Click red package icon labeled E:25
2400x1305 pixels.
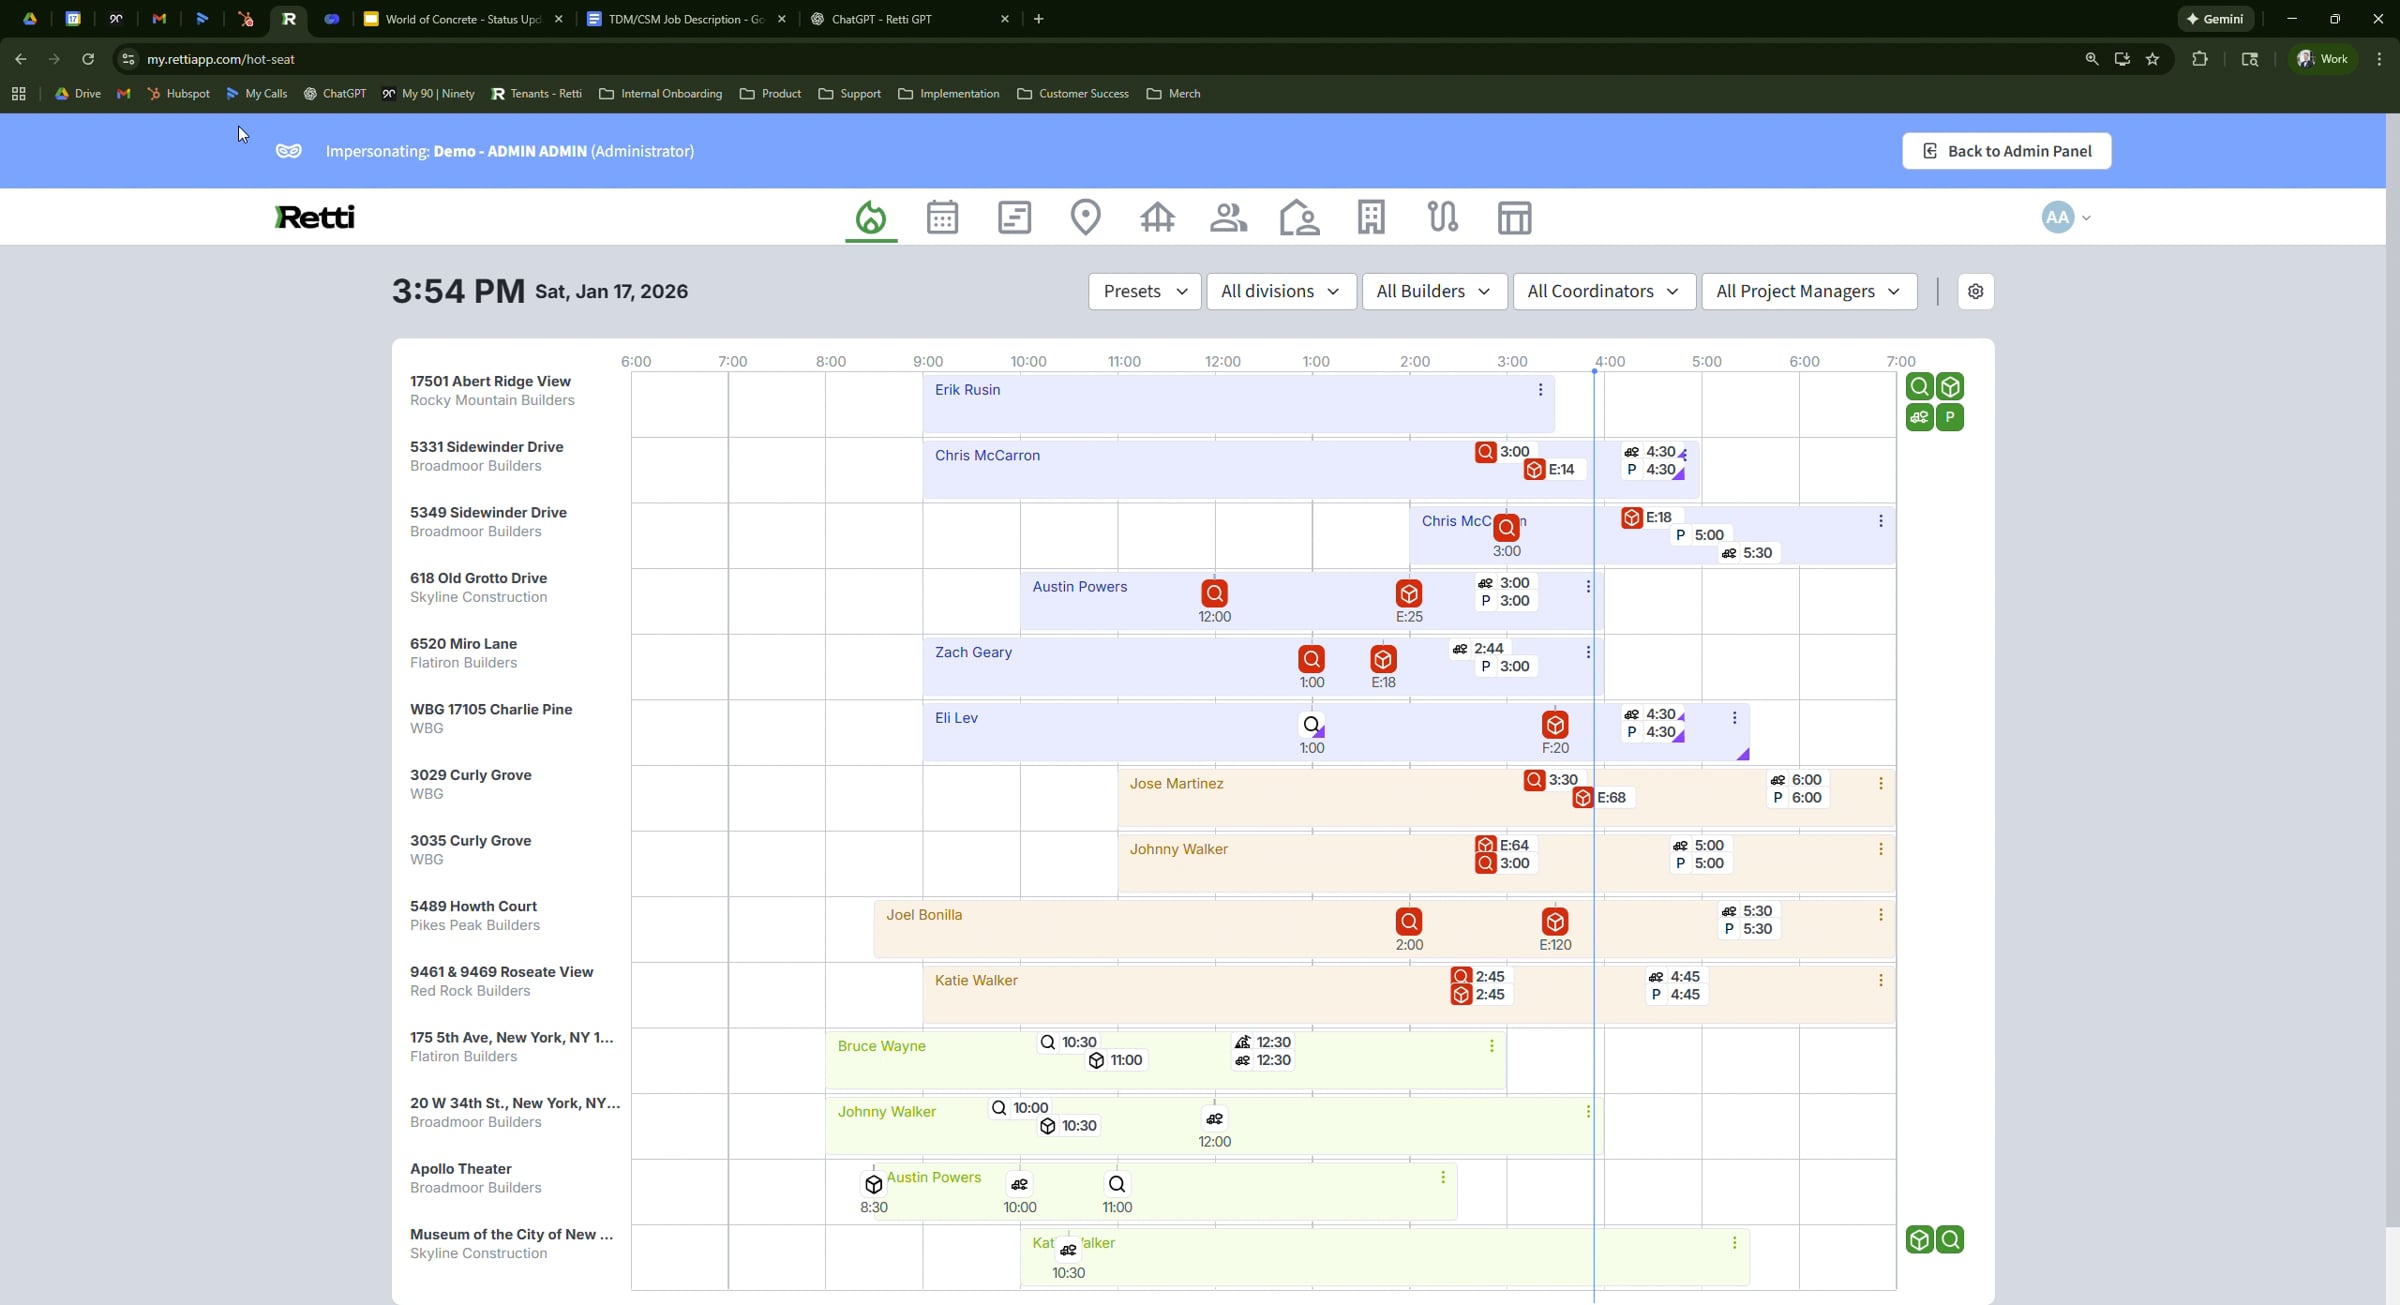tap(1408, 594)
